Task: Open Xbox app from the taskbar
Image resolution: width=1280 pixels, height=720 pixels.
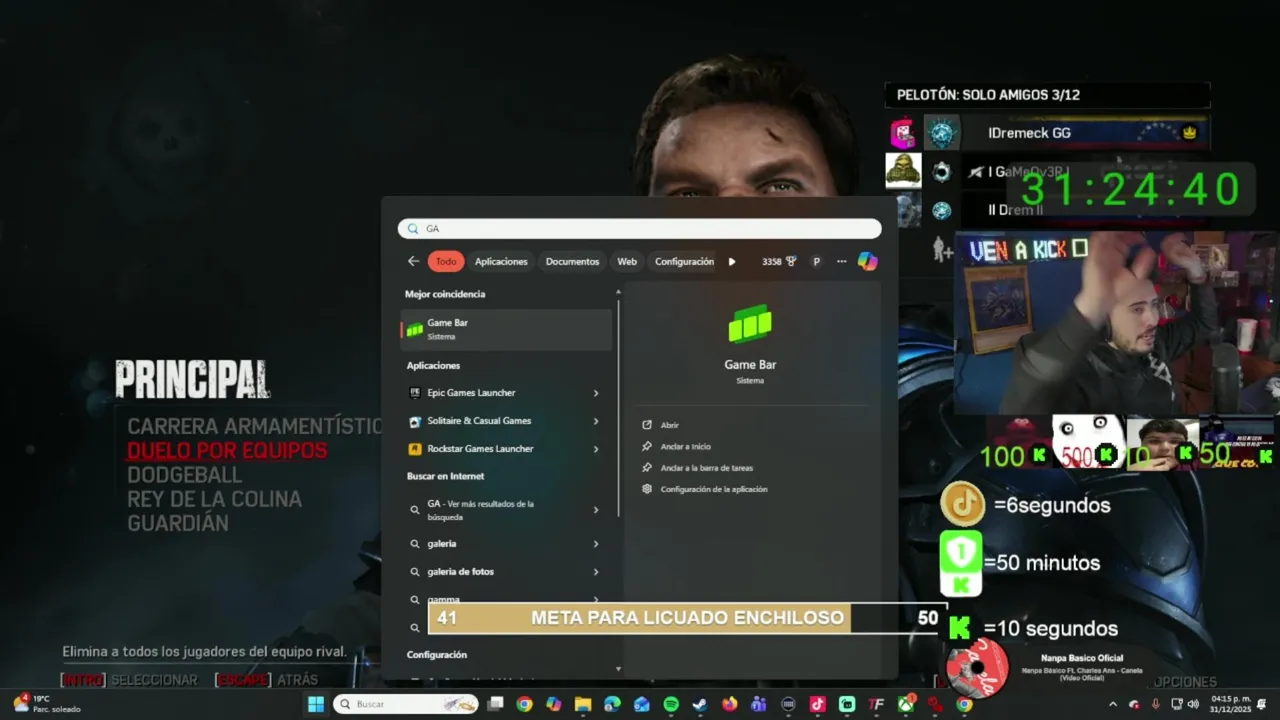Action: click(906, 704)
